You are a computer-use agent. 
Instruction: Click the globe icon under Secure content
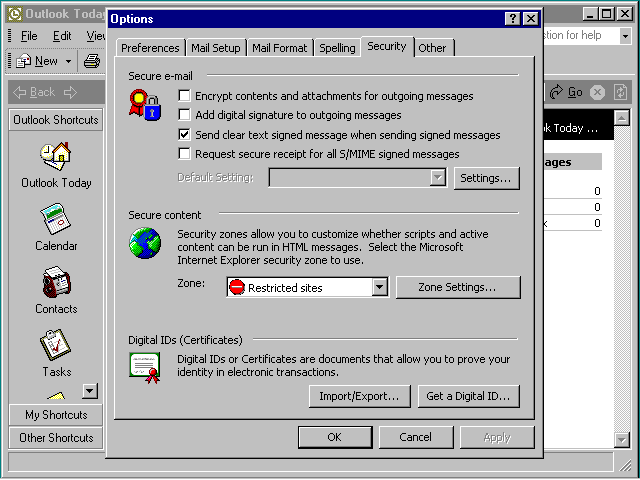(145, 243)
